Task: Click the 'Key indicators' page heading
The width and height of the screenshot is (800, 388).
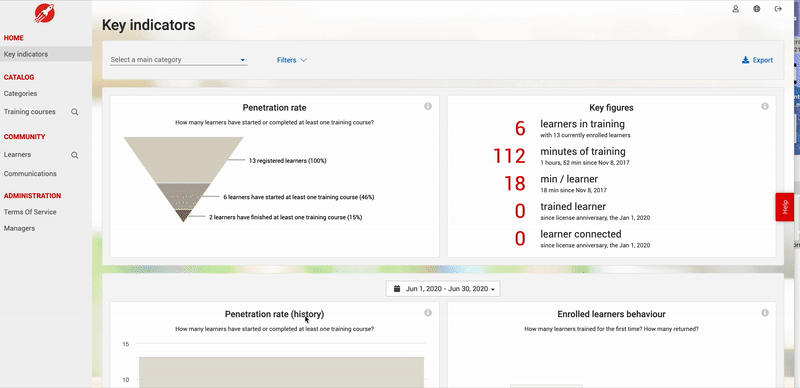Action: (148, 25)
